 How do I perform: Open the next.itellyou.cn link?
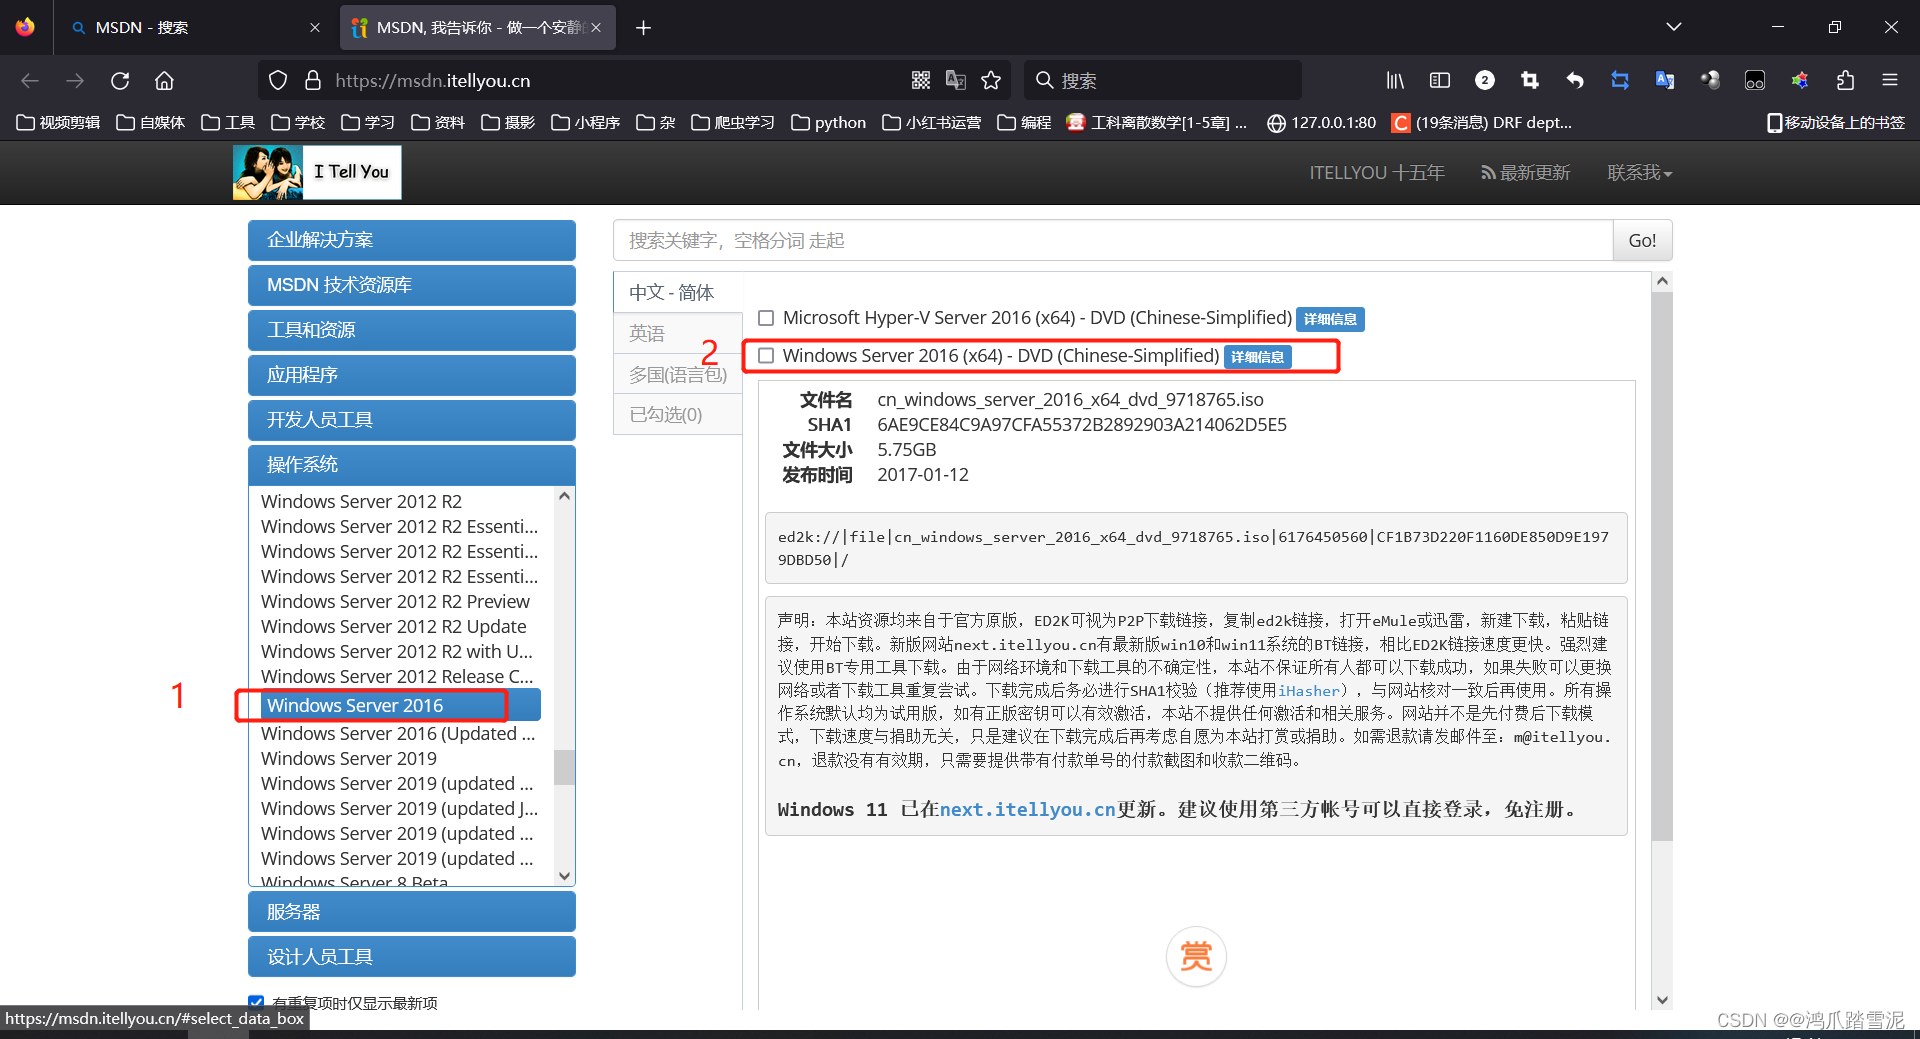click(x=1027, y=810)
